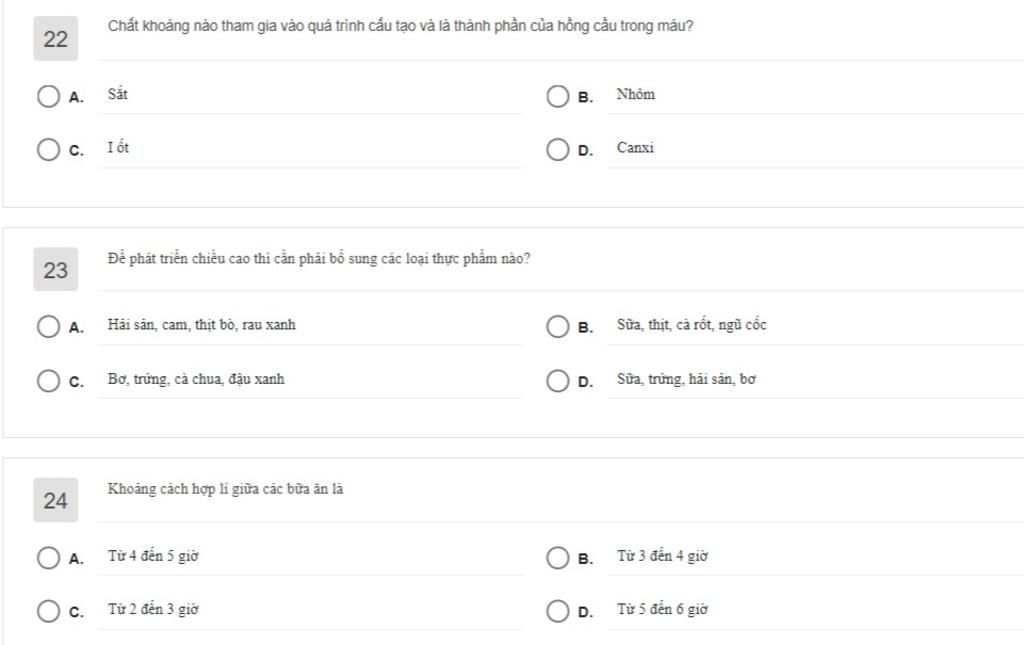1024x645 pixels.
Task: Pick 'Sữa, thịt, cà rốt, ngũ cốc' option
Action: click(x=557, y=326)
